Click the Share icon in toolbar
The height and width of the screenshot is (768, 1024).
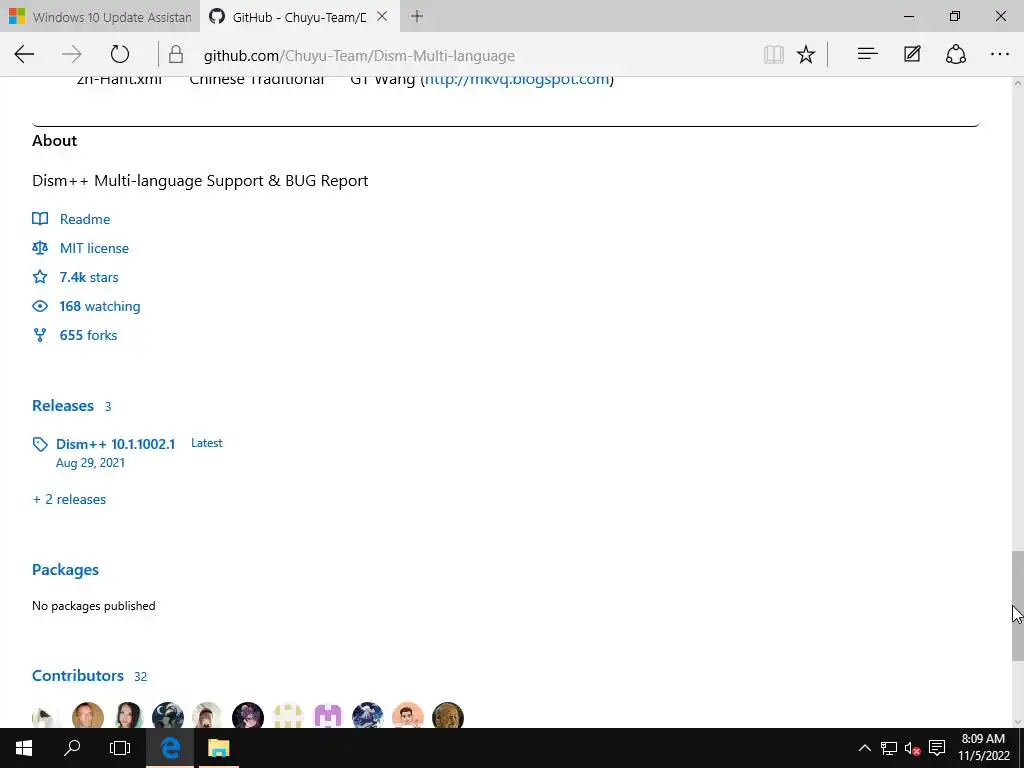(x=955, y=54)
